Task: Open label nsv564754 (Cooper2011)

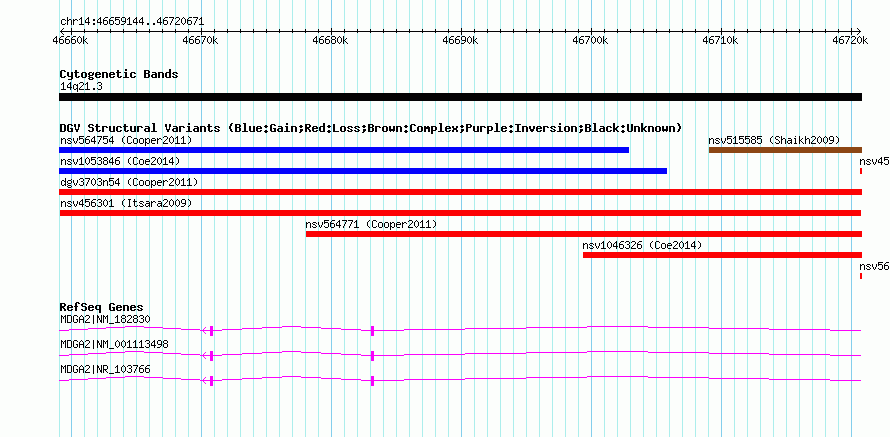Action: tap(126, 140)
